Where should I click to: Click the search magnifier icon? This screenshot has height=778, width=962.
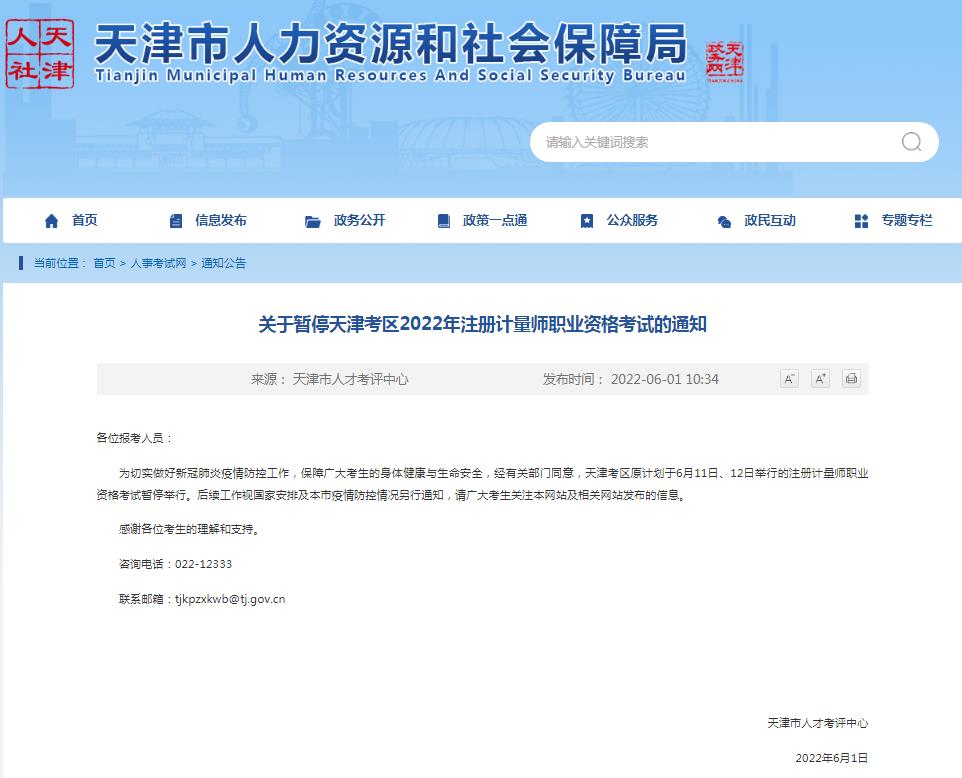click(x=911, y=142)
